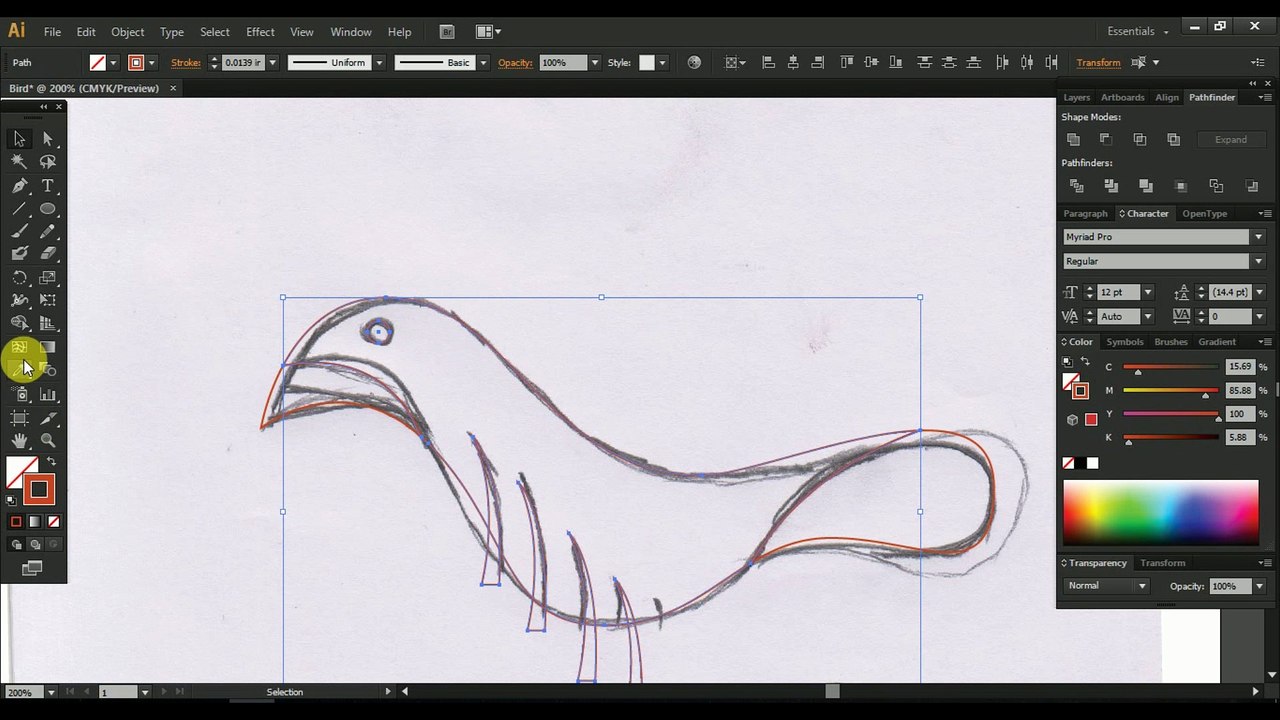Open the leading 14.4 pt dropdown
Screen dimensions: 1280x720
1258,292
